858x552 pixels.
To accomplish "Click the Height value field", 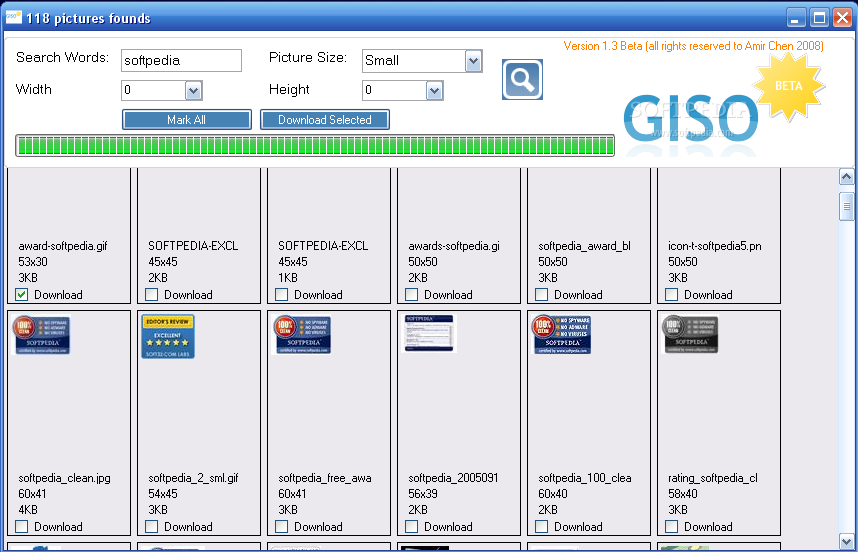I will [395, 90].
